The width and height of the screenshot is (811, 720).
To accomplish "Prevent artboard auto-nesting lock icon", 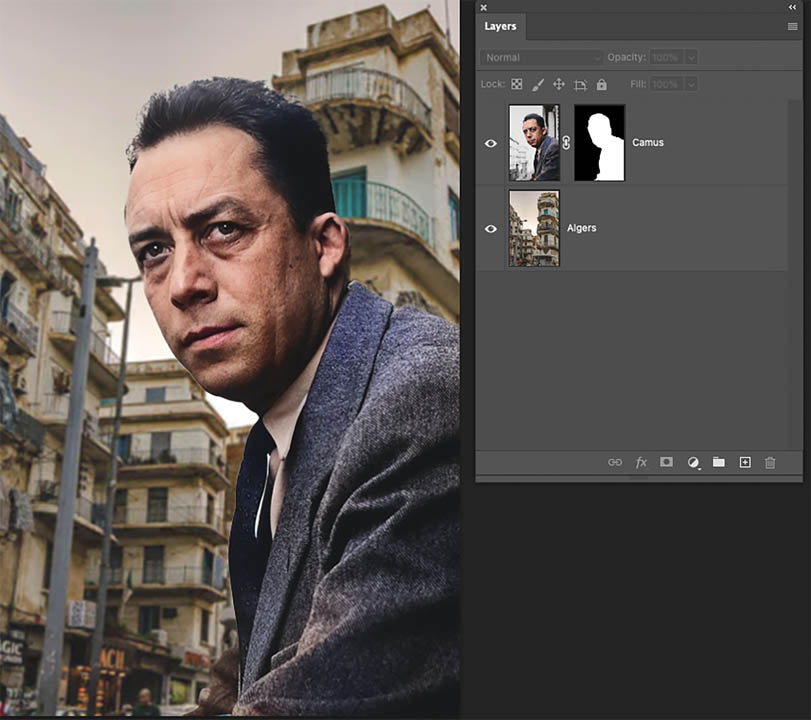I will tap(580, 85).
